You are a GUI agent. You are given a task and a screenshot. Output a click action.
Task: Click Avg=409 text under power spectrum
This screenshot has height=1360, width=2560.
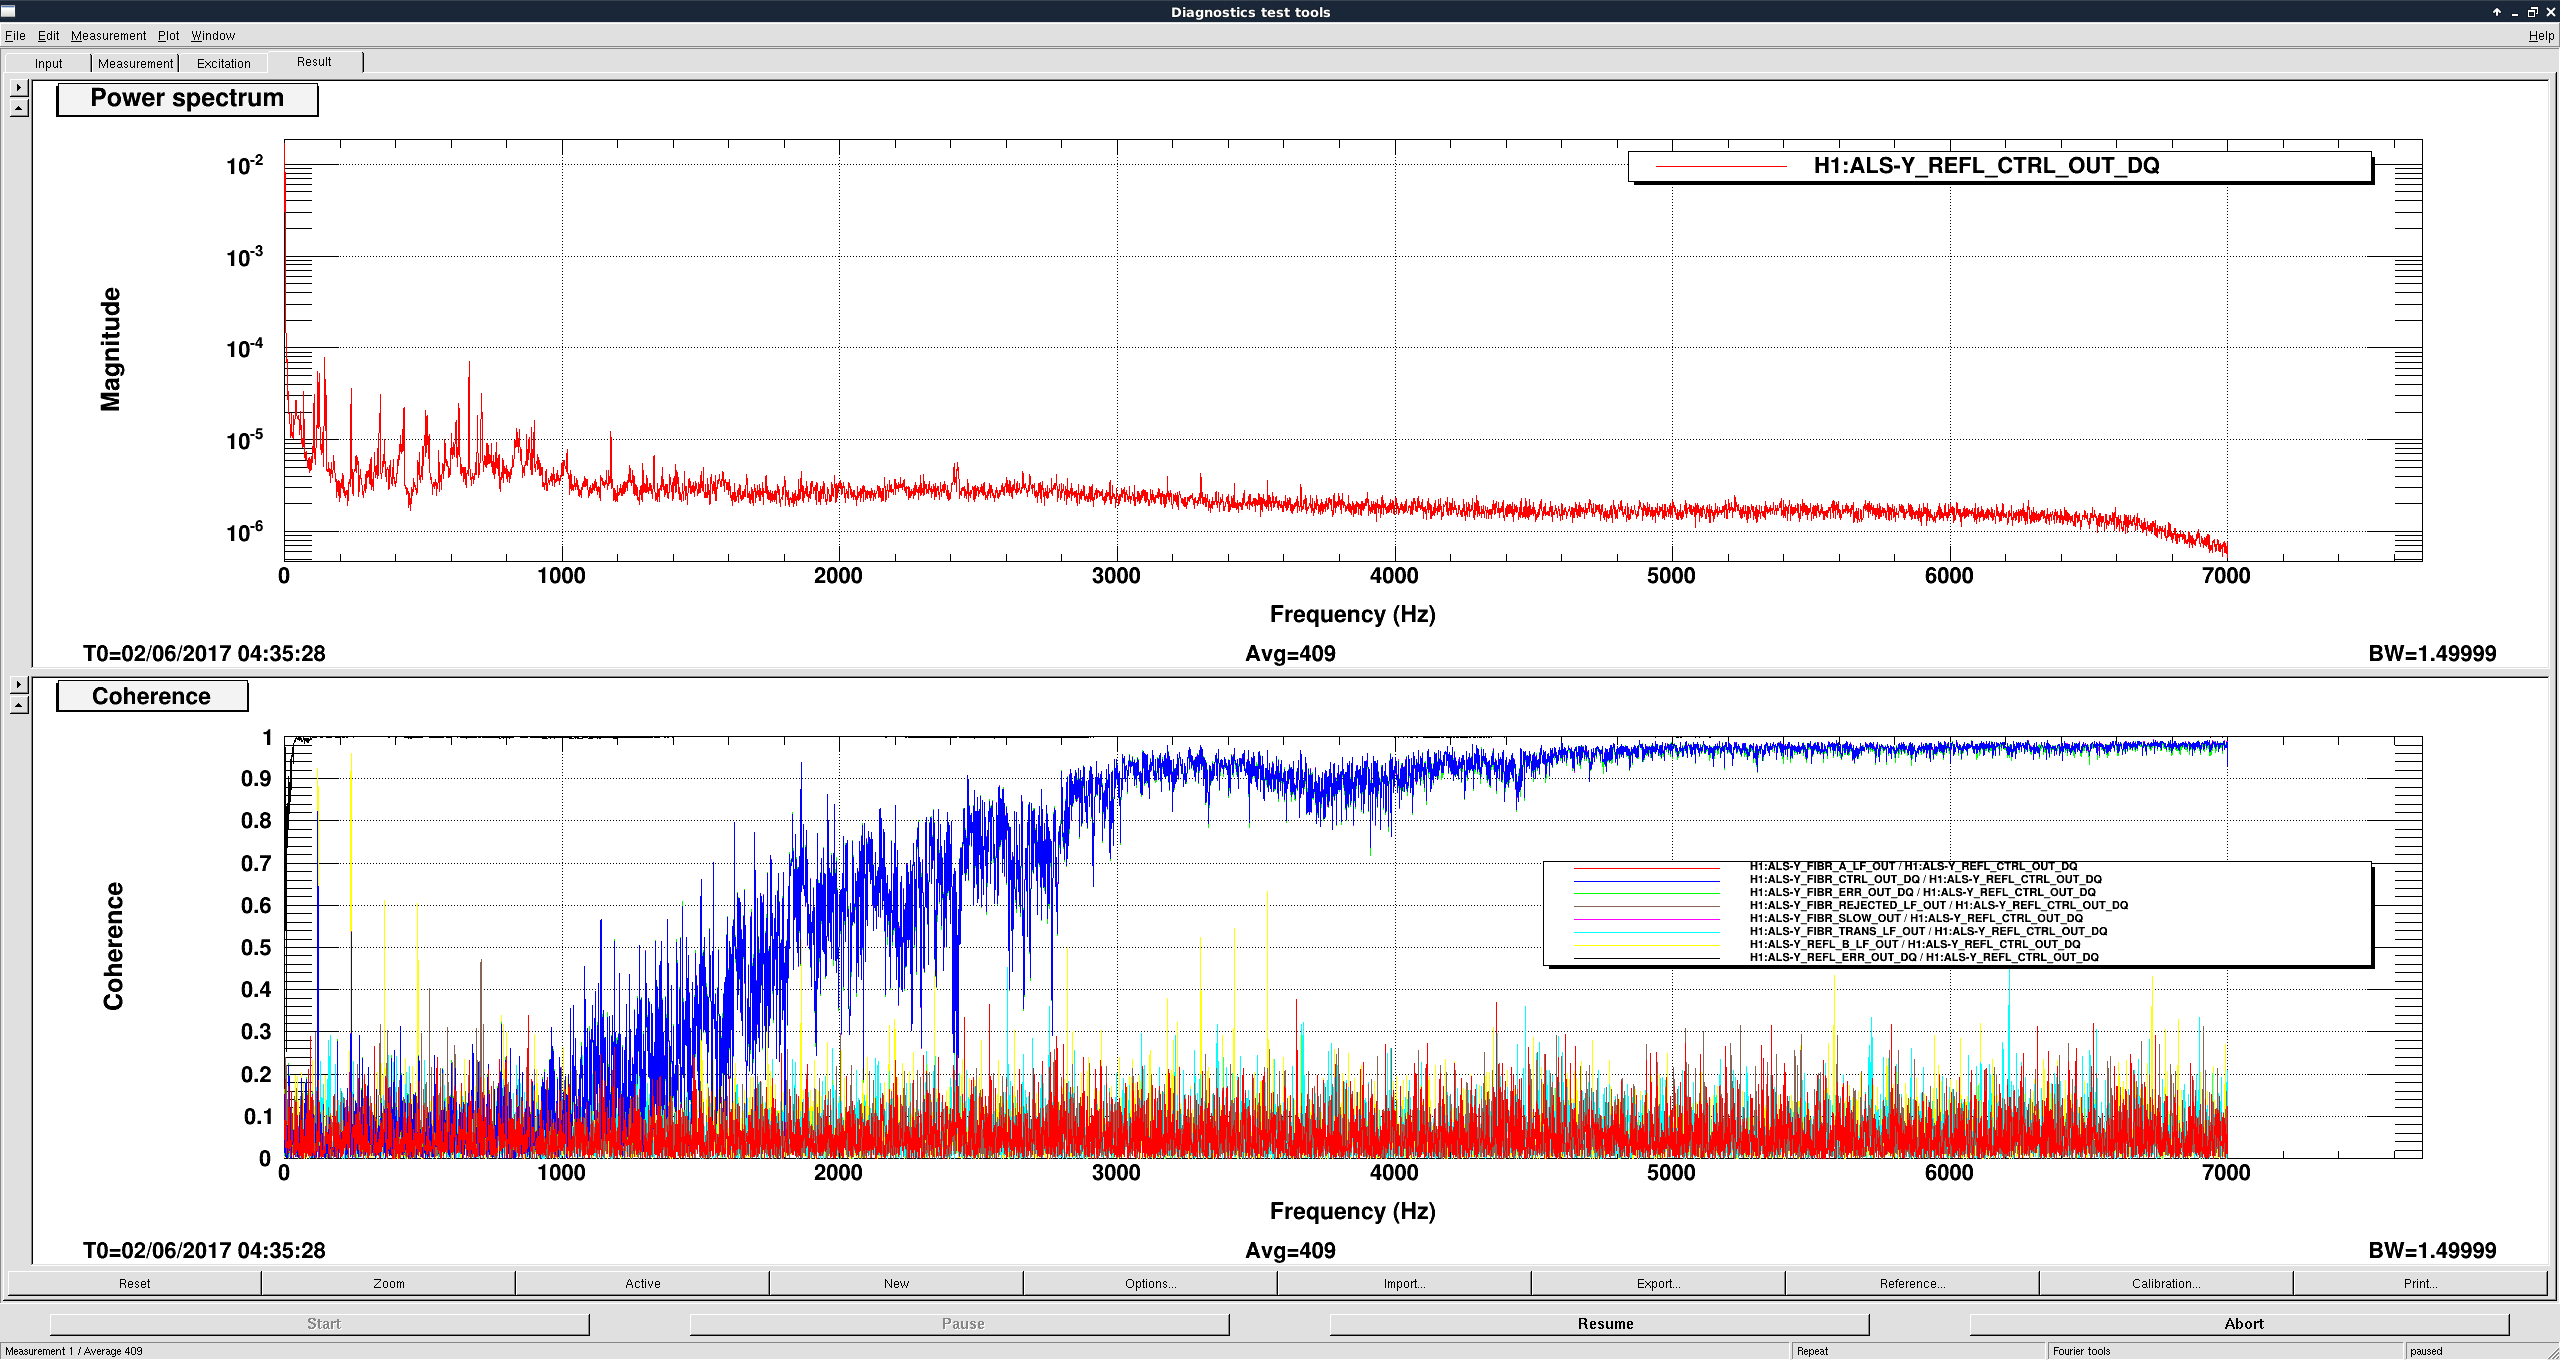click(1290, 654)
